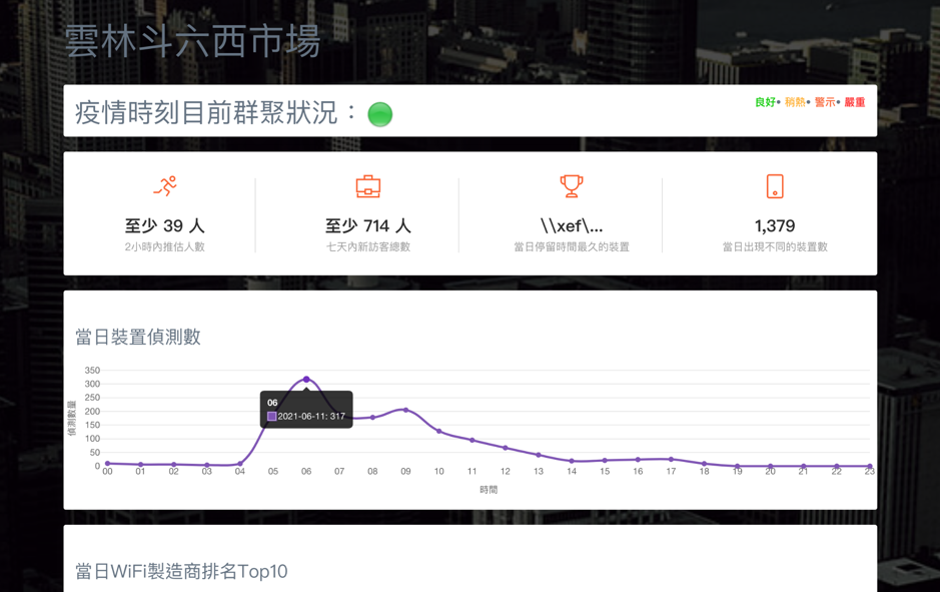Click the 疫情時刻目前群聚狀況 heading
This screenshot has height=593, width=941.
pyautogui.click(x=206, y=112)
